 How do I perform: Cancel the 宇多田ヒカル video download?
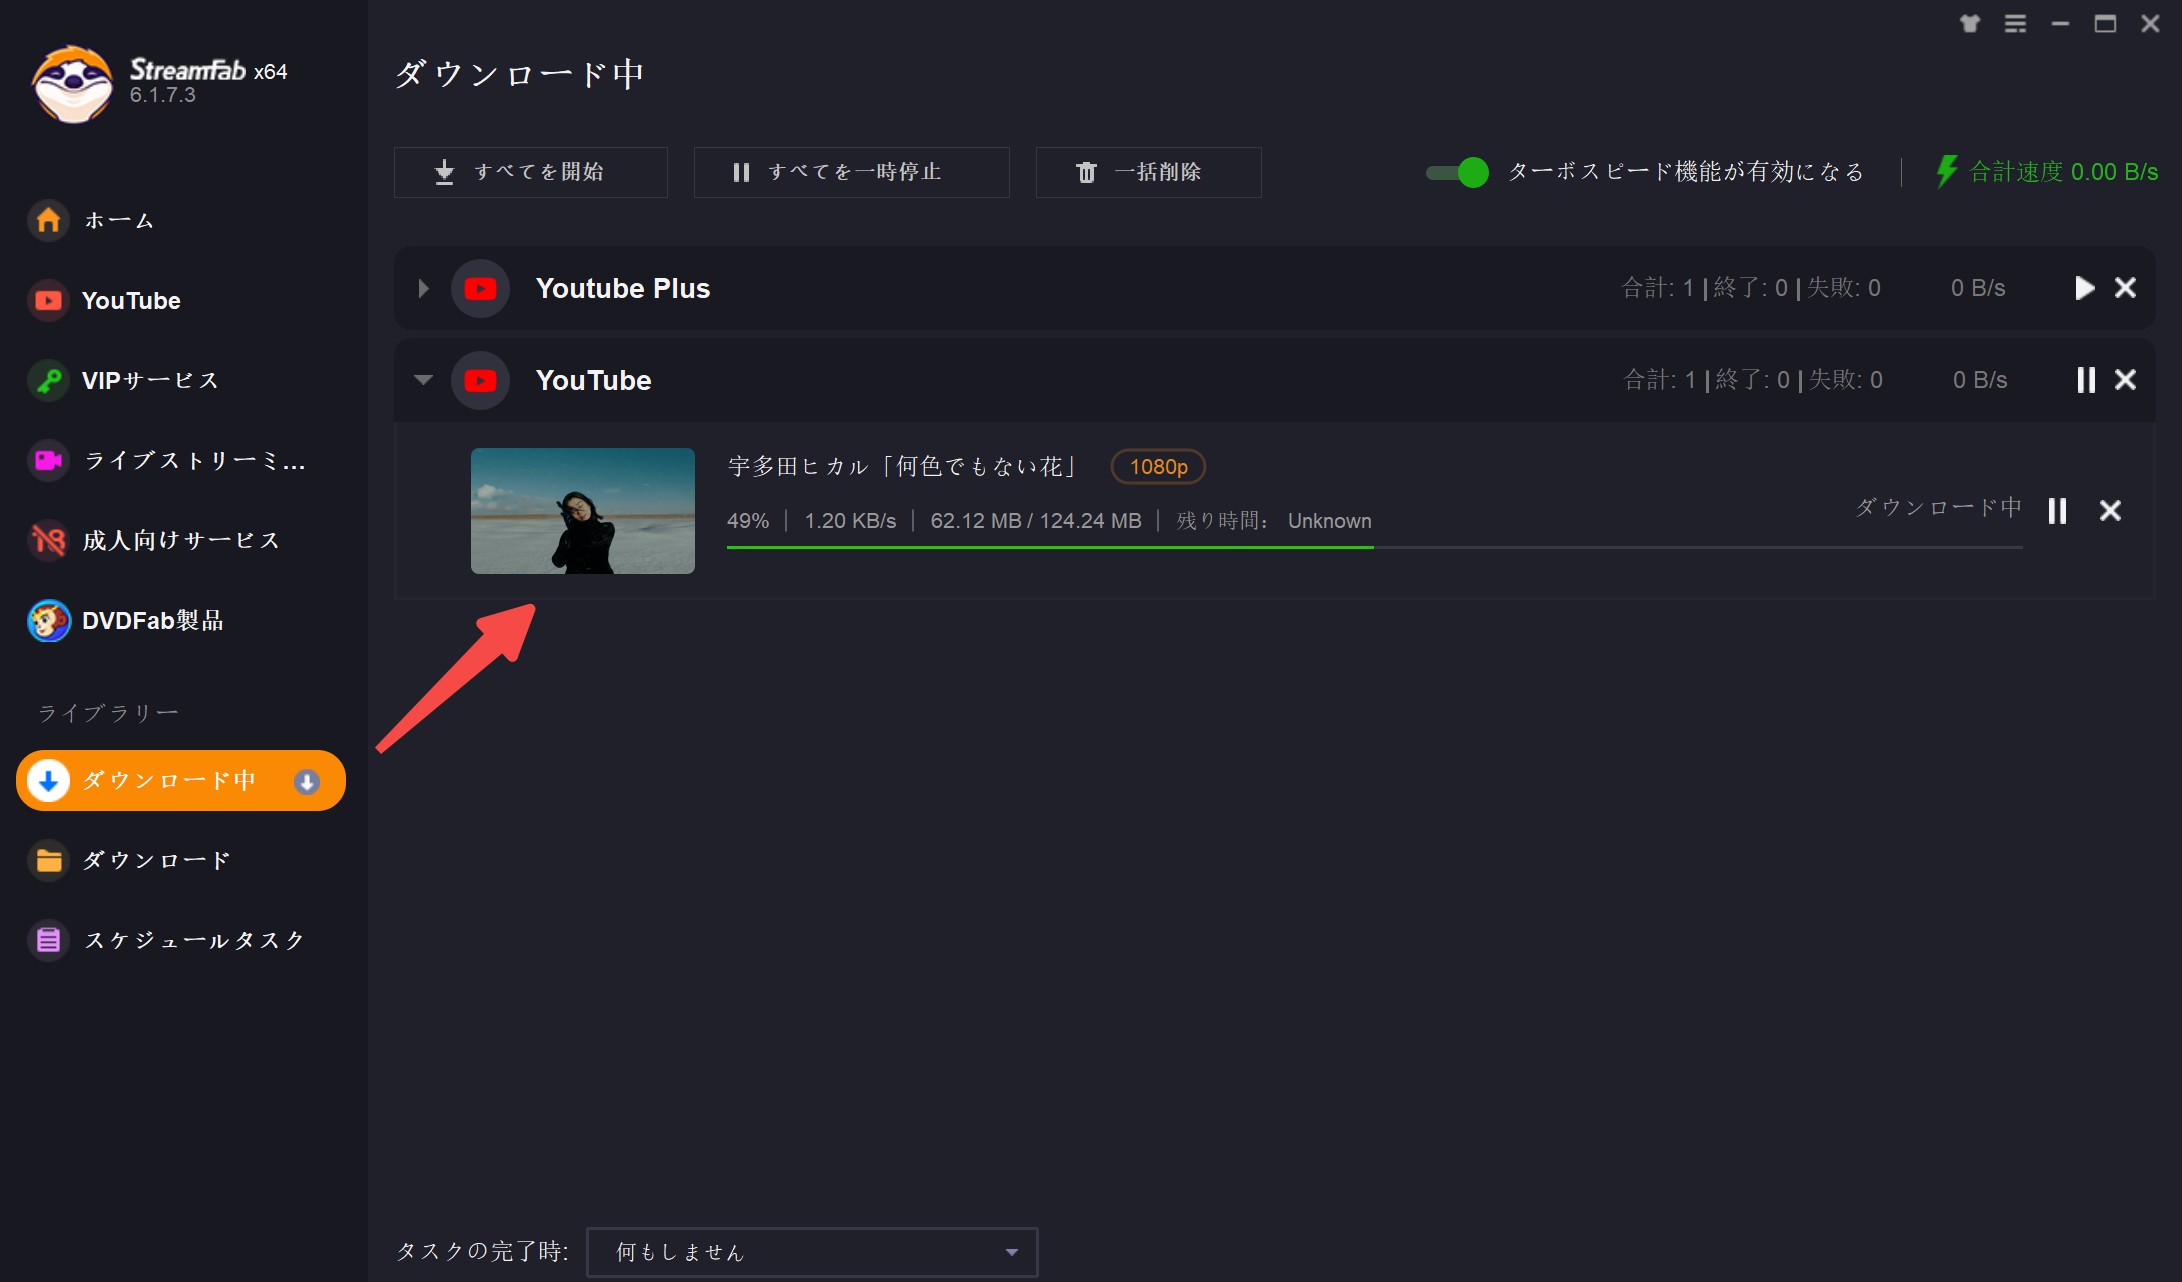(2110, 511)
